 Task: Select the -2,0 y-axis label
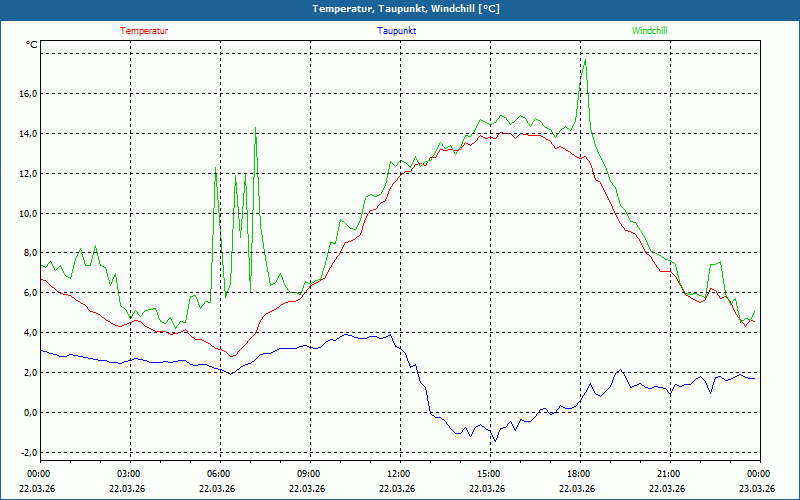[x=27, y=452]
